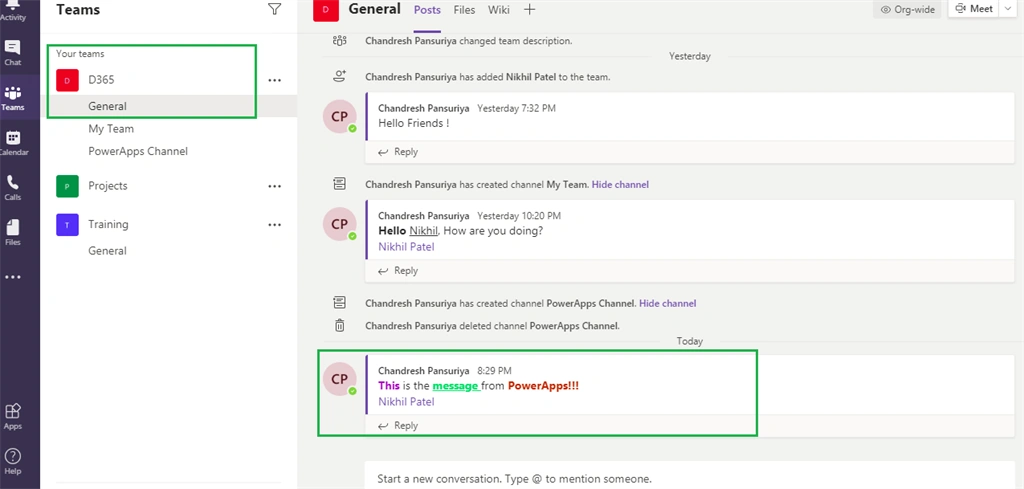This screenshot has width=1024, height=489.
Task: Open more options for D365 team
Action: point(275,80)
